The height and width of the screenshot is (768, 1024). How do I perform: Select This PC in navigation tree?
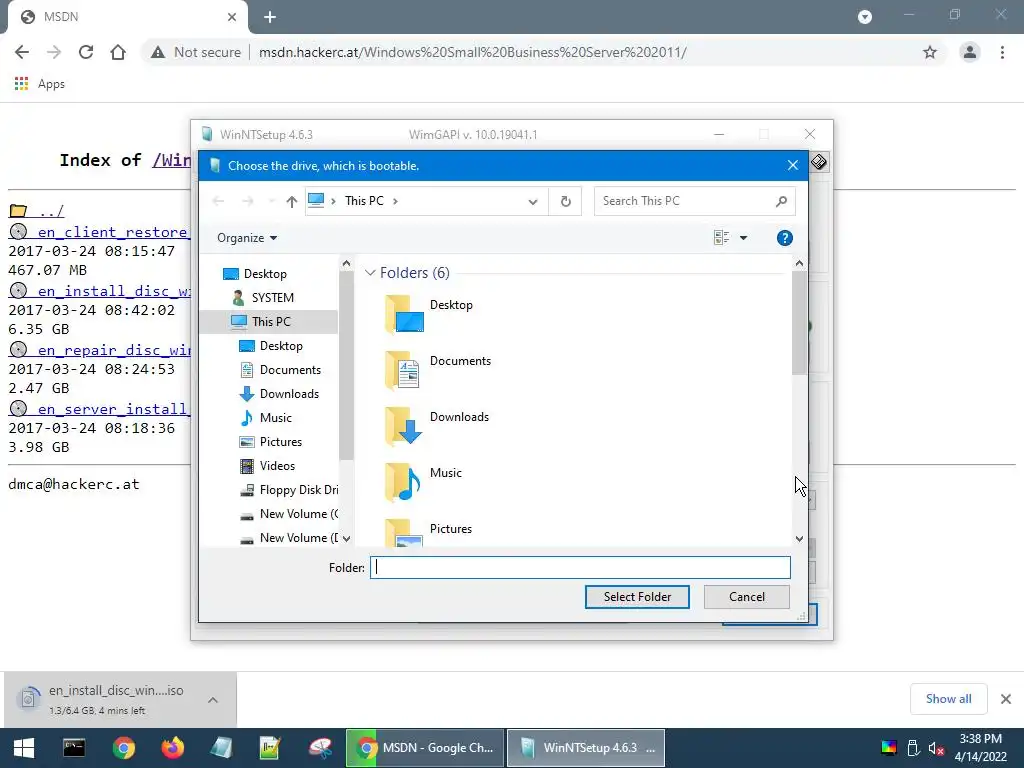(x=268, y=322)
